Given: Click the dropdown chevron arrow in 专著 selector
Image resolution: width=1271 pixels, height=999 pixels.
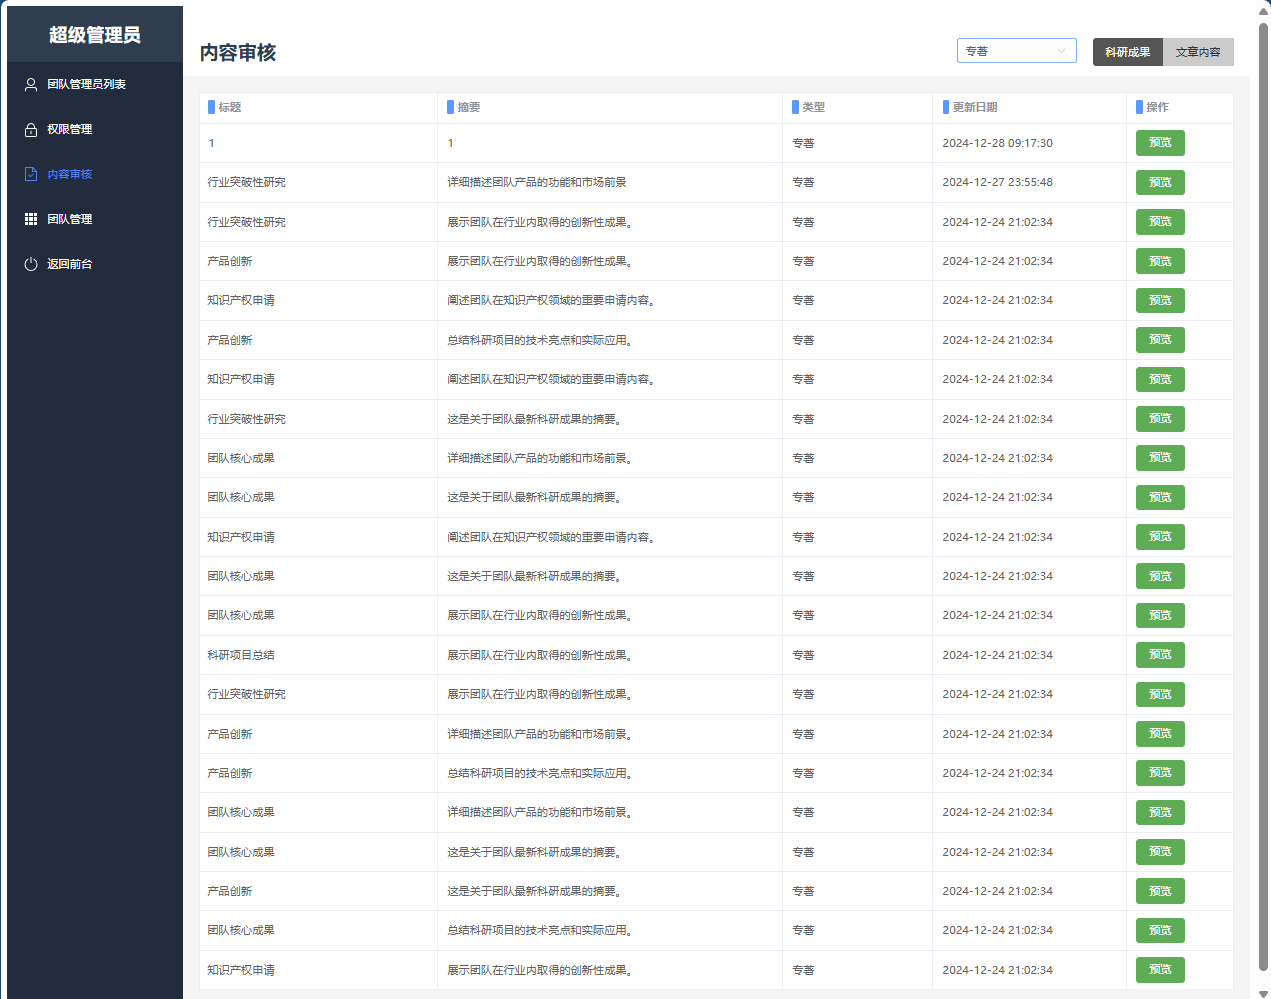Looking at the screenshot, I should tap(1061, 51).
